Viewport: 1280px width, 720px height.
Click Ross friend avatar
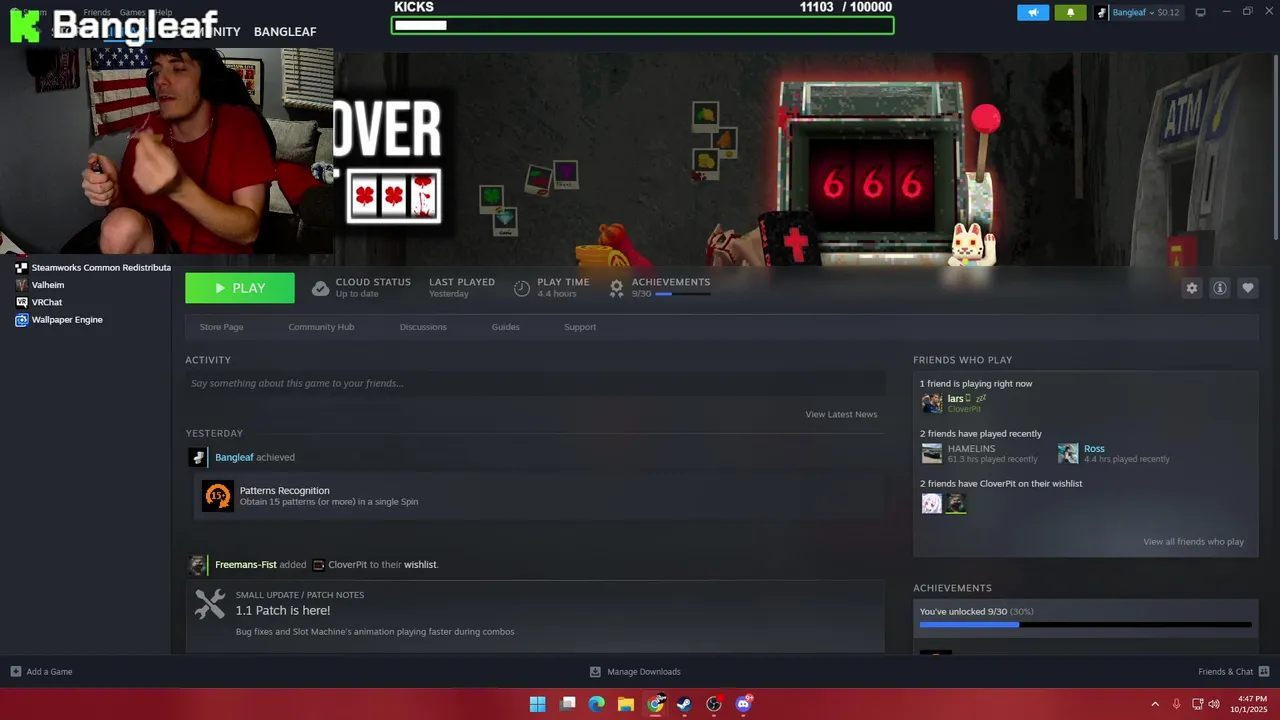point(1068,453)
